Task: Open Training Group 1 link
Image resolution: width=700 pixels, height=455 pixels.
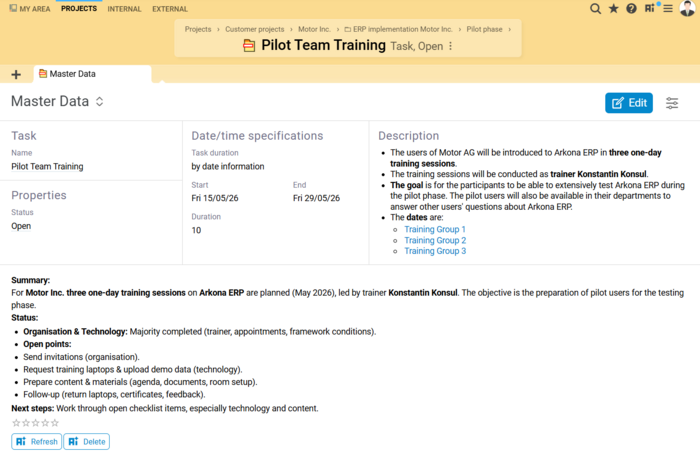Action: point(435,229)
